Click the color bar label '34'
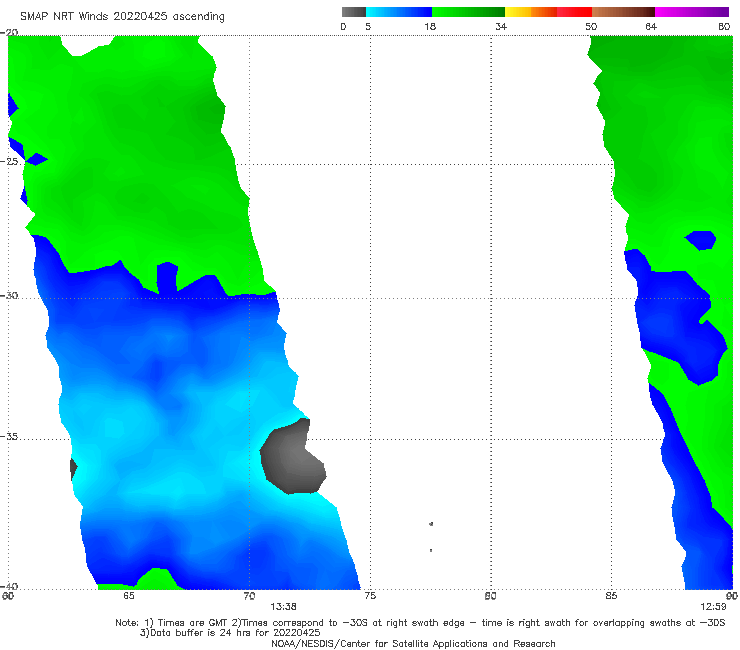The image size is (740, 650). (x=501, y=26)
